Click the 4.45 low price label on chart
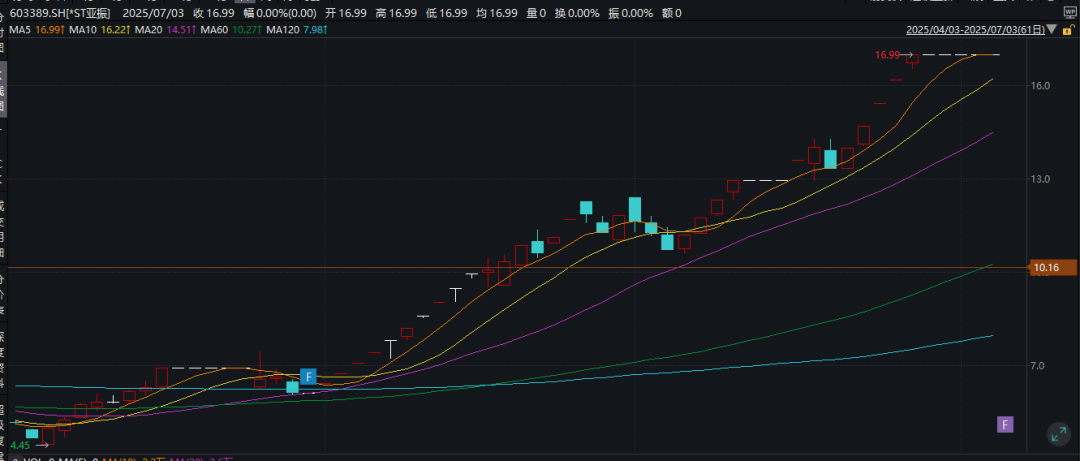This screenshot has height=461, width=1080. pyautogui.click(x=20, y=445)
